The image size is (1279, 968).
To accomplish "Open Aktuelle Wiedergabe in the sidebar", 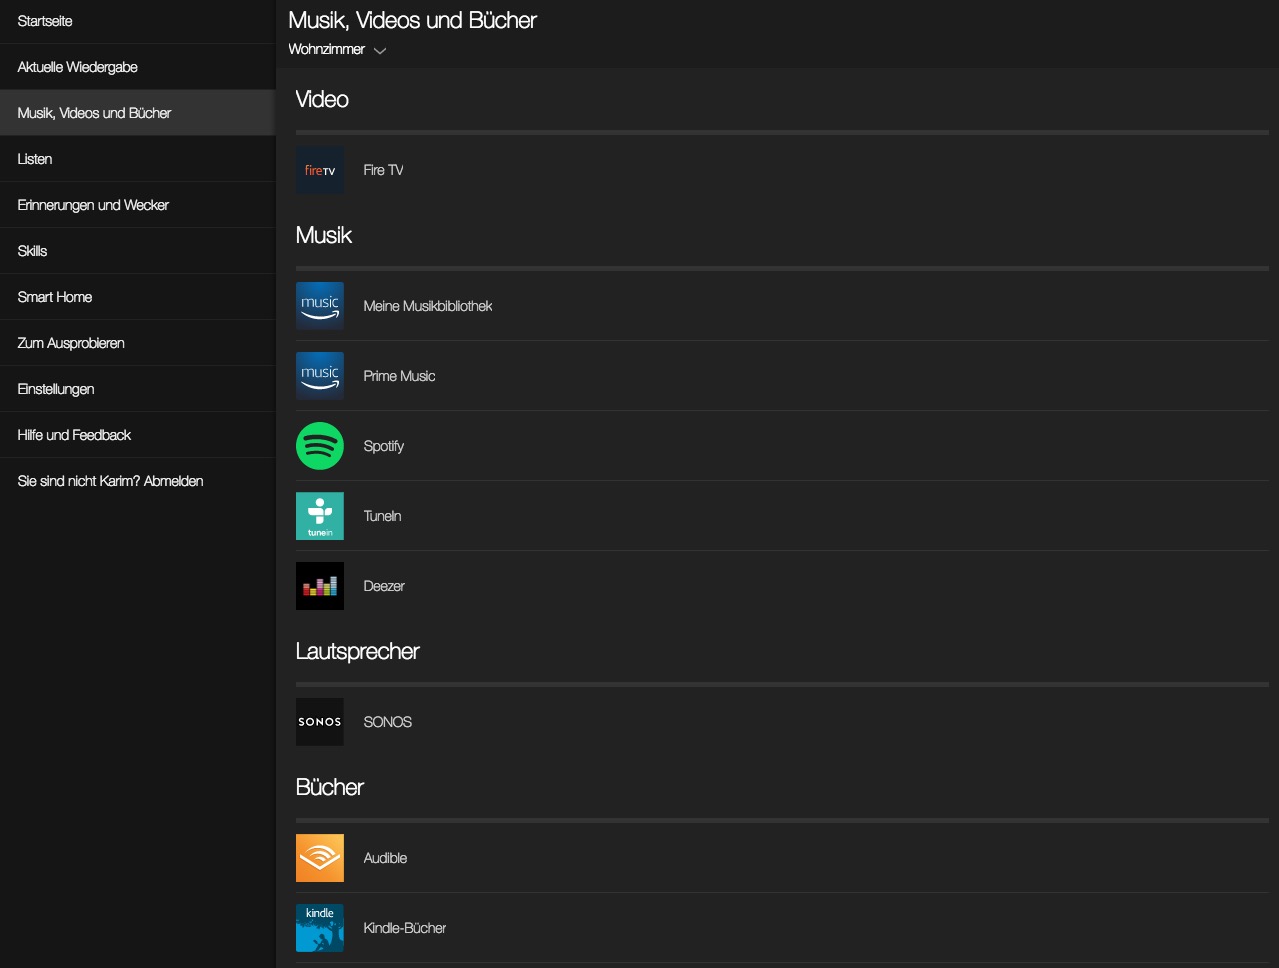I will (x=77, y=67).
